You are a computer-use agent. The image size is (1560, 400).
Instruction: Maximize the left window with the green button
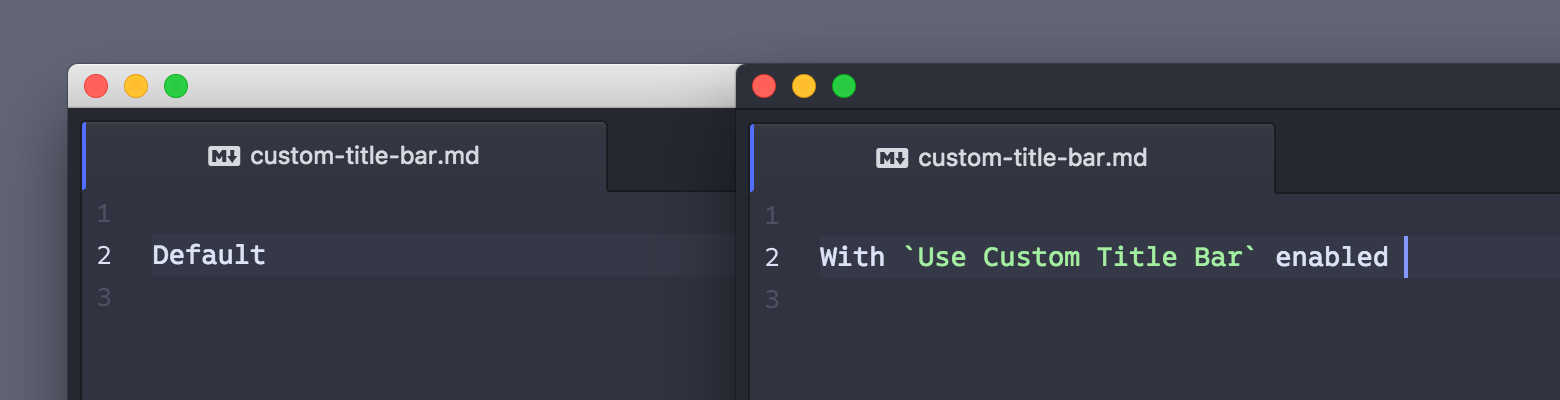176,86
